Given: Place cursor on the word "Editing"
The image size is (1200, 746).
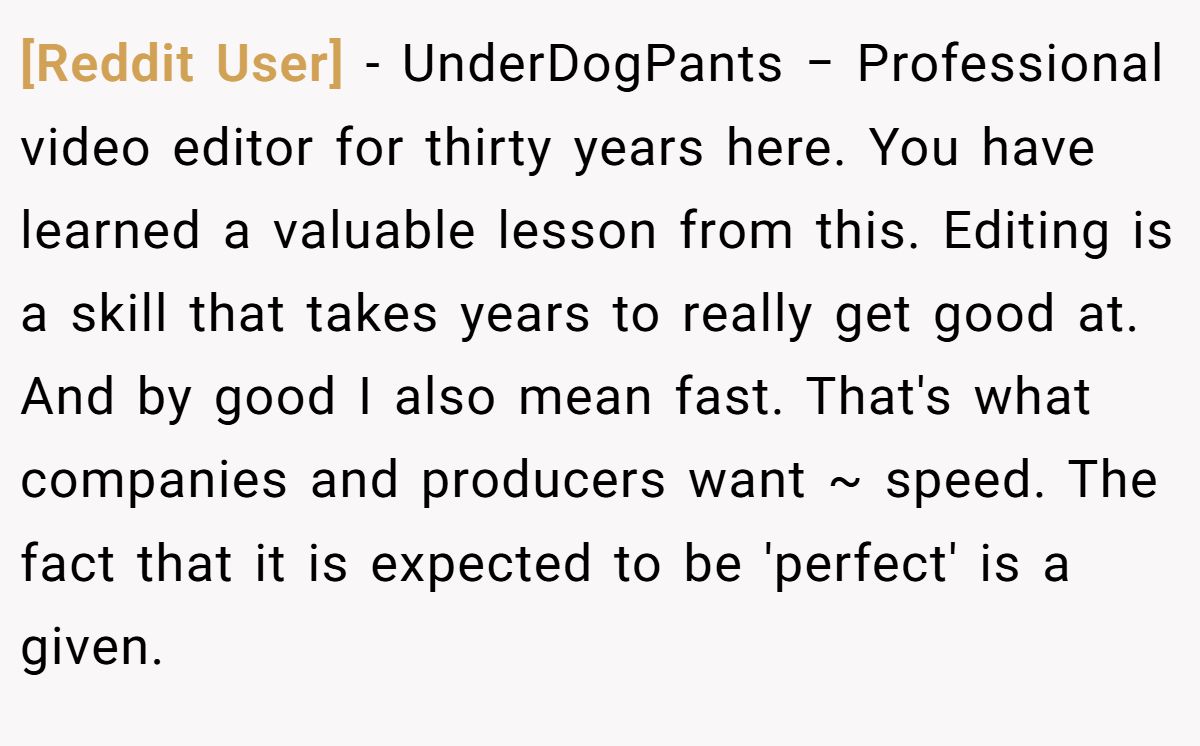Looking at the screenshot, I should pos(1027,232).
